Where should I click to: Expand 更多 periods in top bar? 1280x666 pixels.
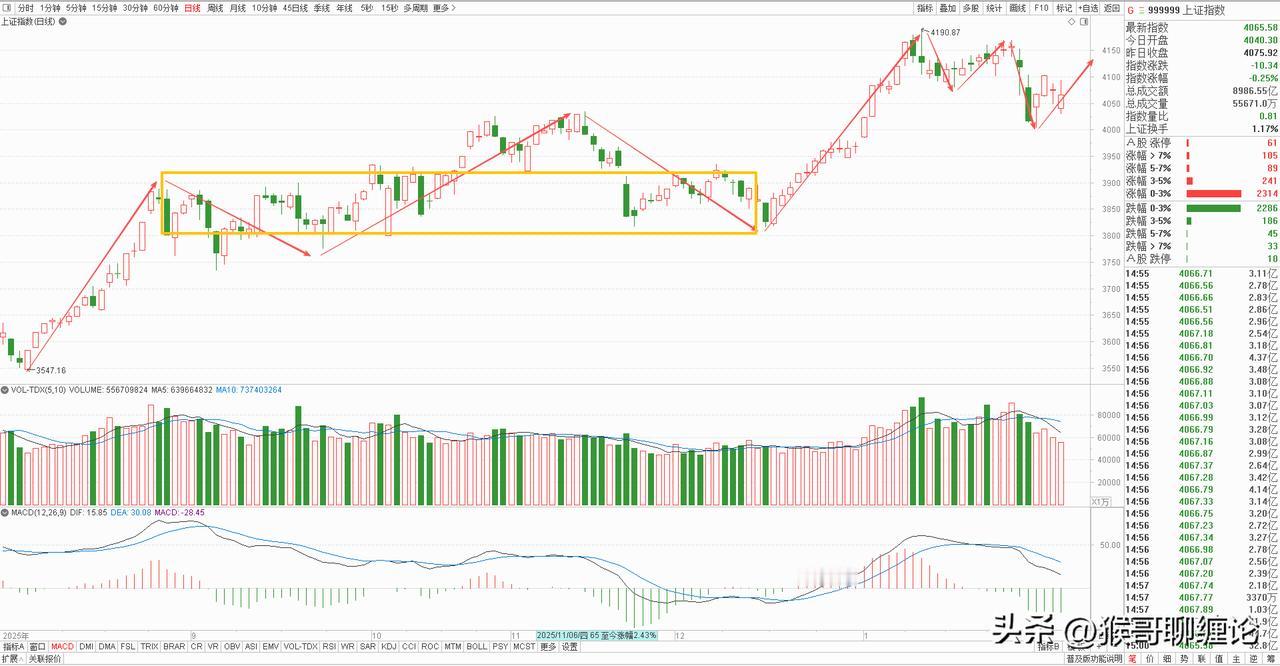[444, 8]
